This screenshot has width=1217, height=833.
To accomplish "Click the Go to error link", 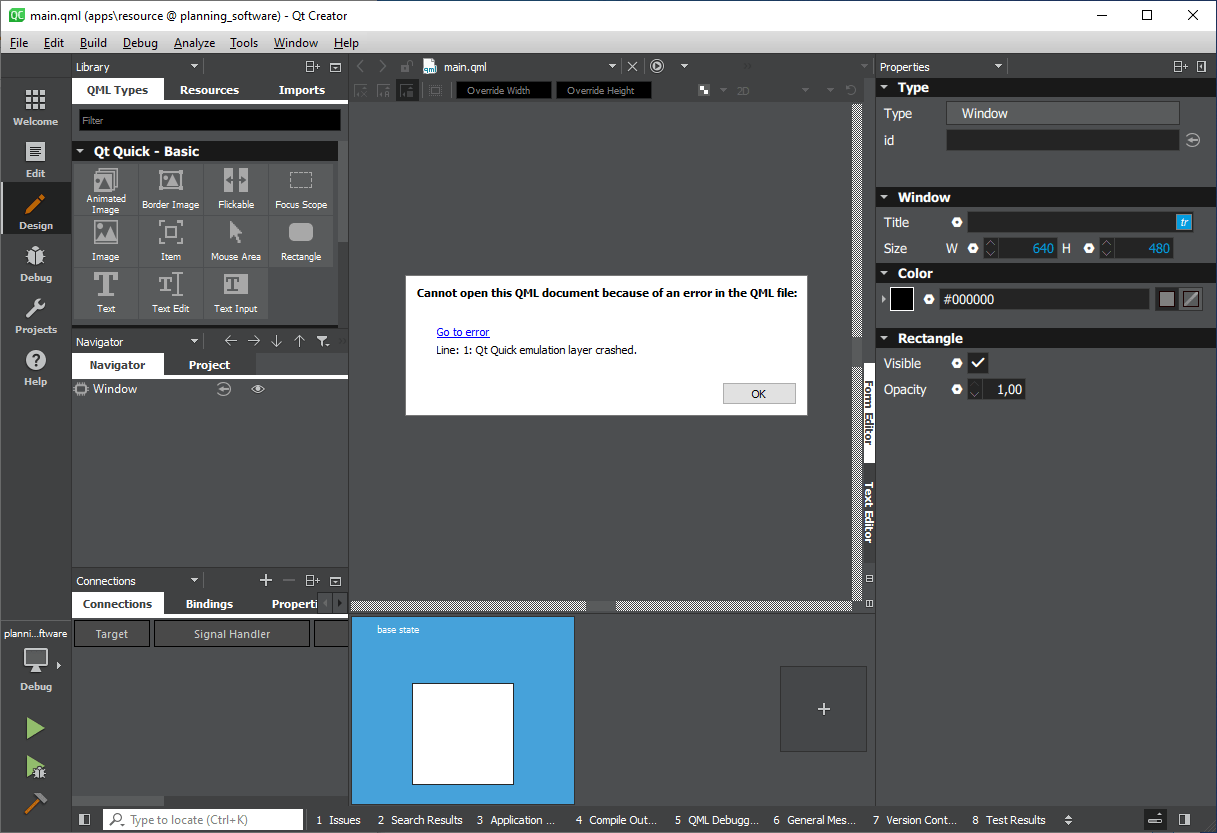I will click(x=462, y=331).
